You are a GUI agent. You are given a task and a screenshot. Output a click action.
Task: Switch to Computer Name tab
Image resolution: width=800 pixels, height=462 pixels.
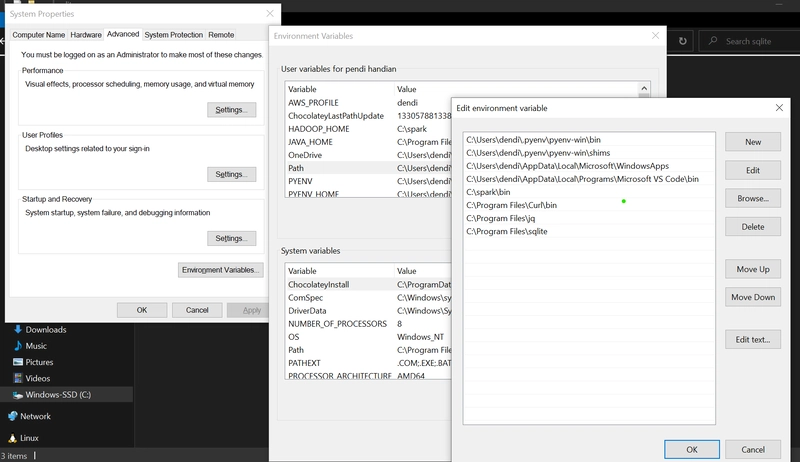39,35
